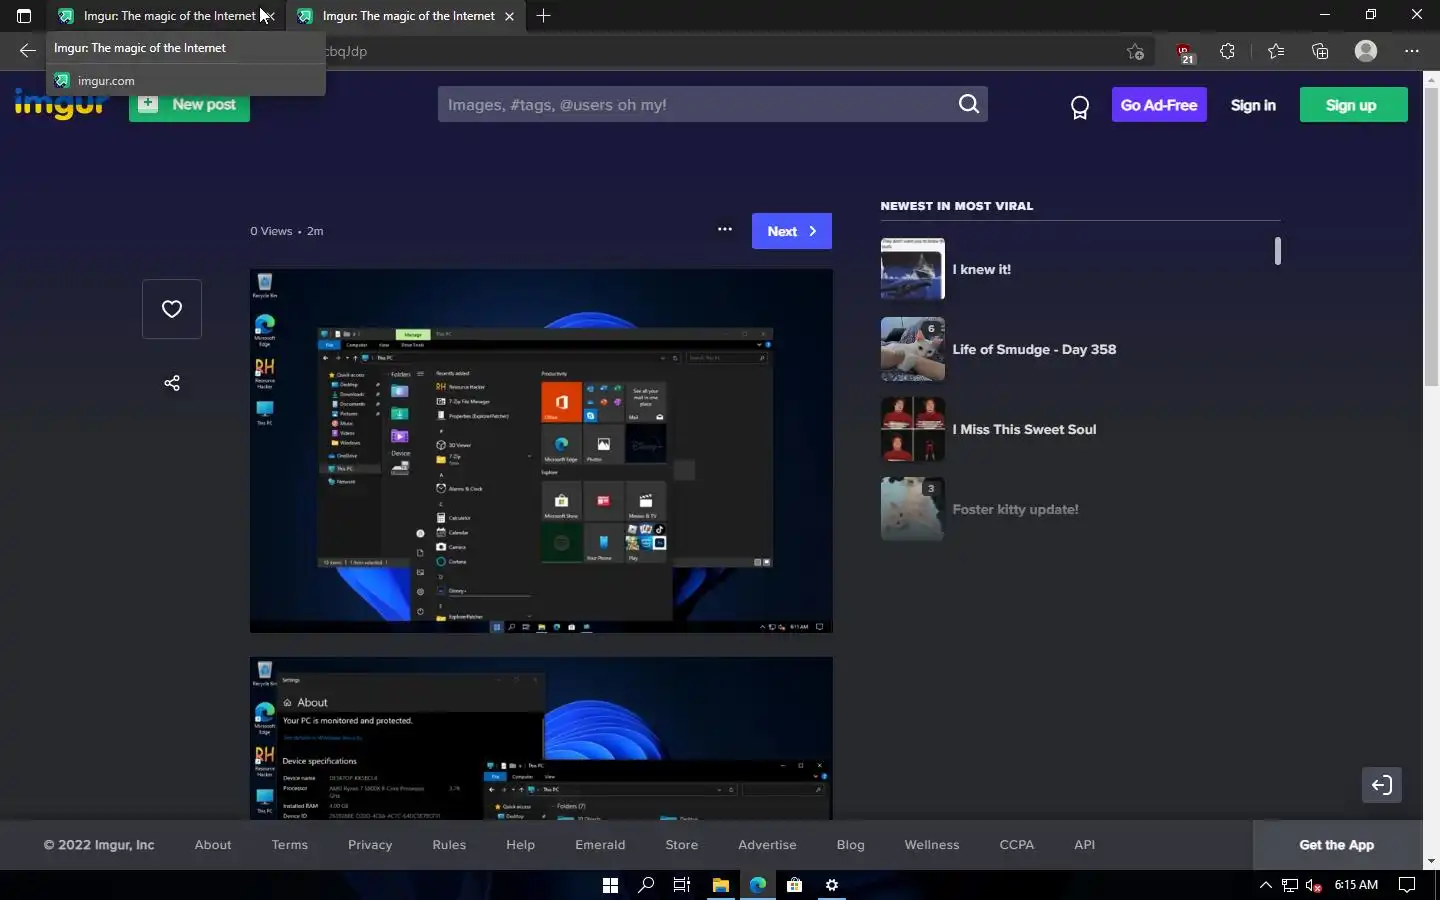Image resolution: width=1440 pixels, height=900 pixels.
Task: Go back with the browser arrow
Action: [27, 51]
